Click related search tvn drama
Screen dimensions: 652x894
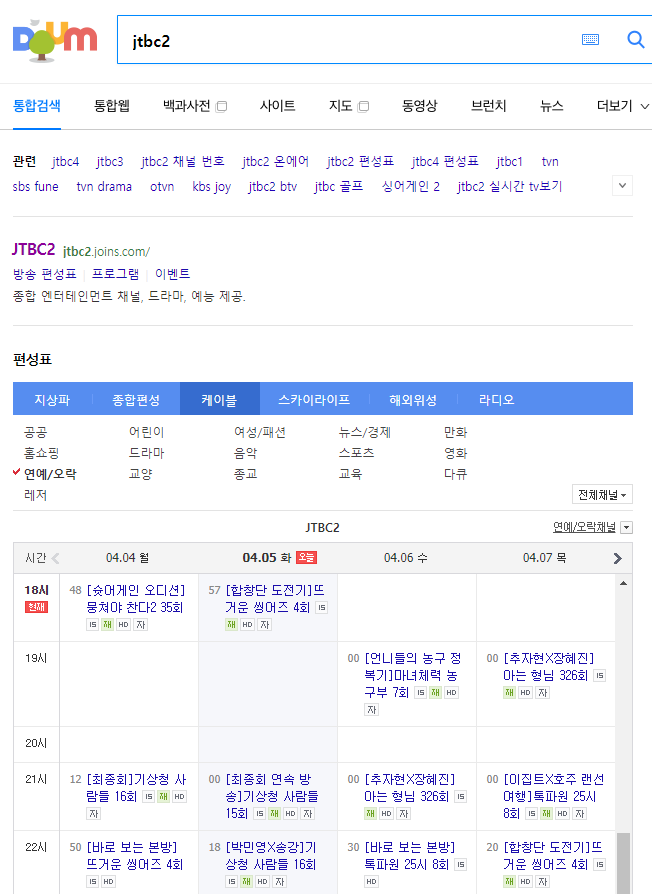104,186
